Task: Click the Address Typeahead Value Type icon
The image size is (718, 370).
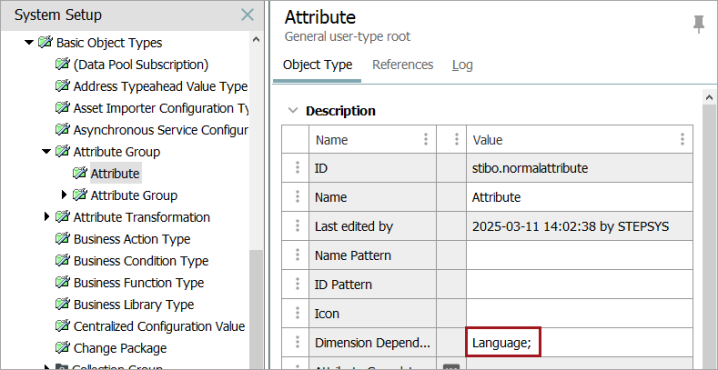Action: [x=63, y=86]
